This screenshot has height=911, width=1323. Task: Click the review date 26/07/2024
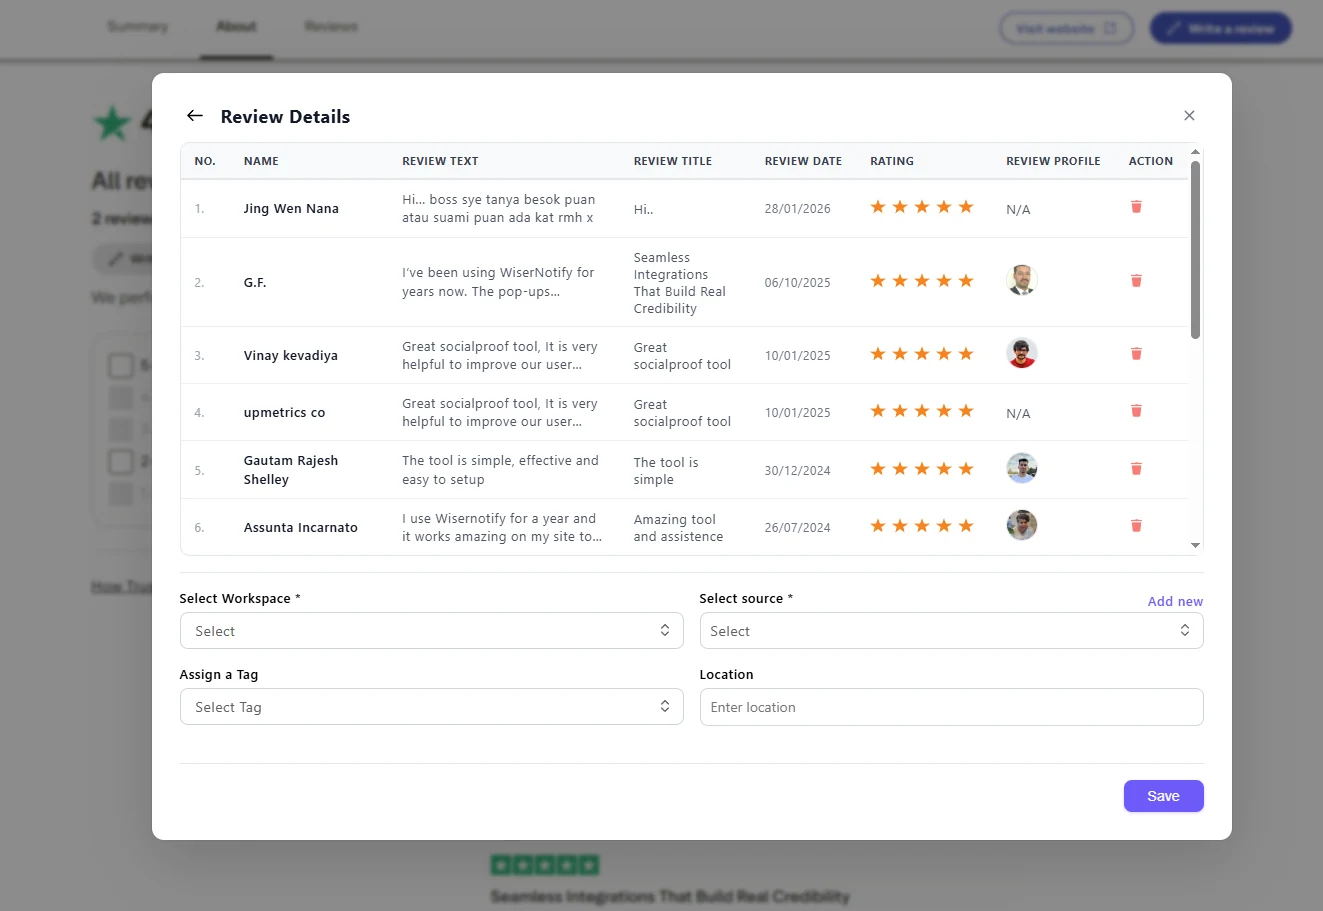pyautogui.click(x=797, y=528)
